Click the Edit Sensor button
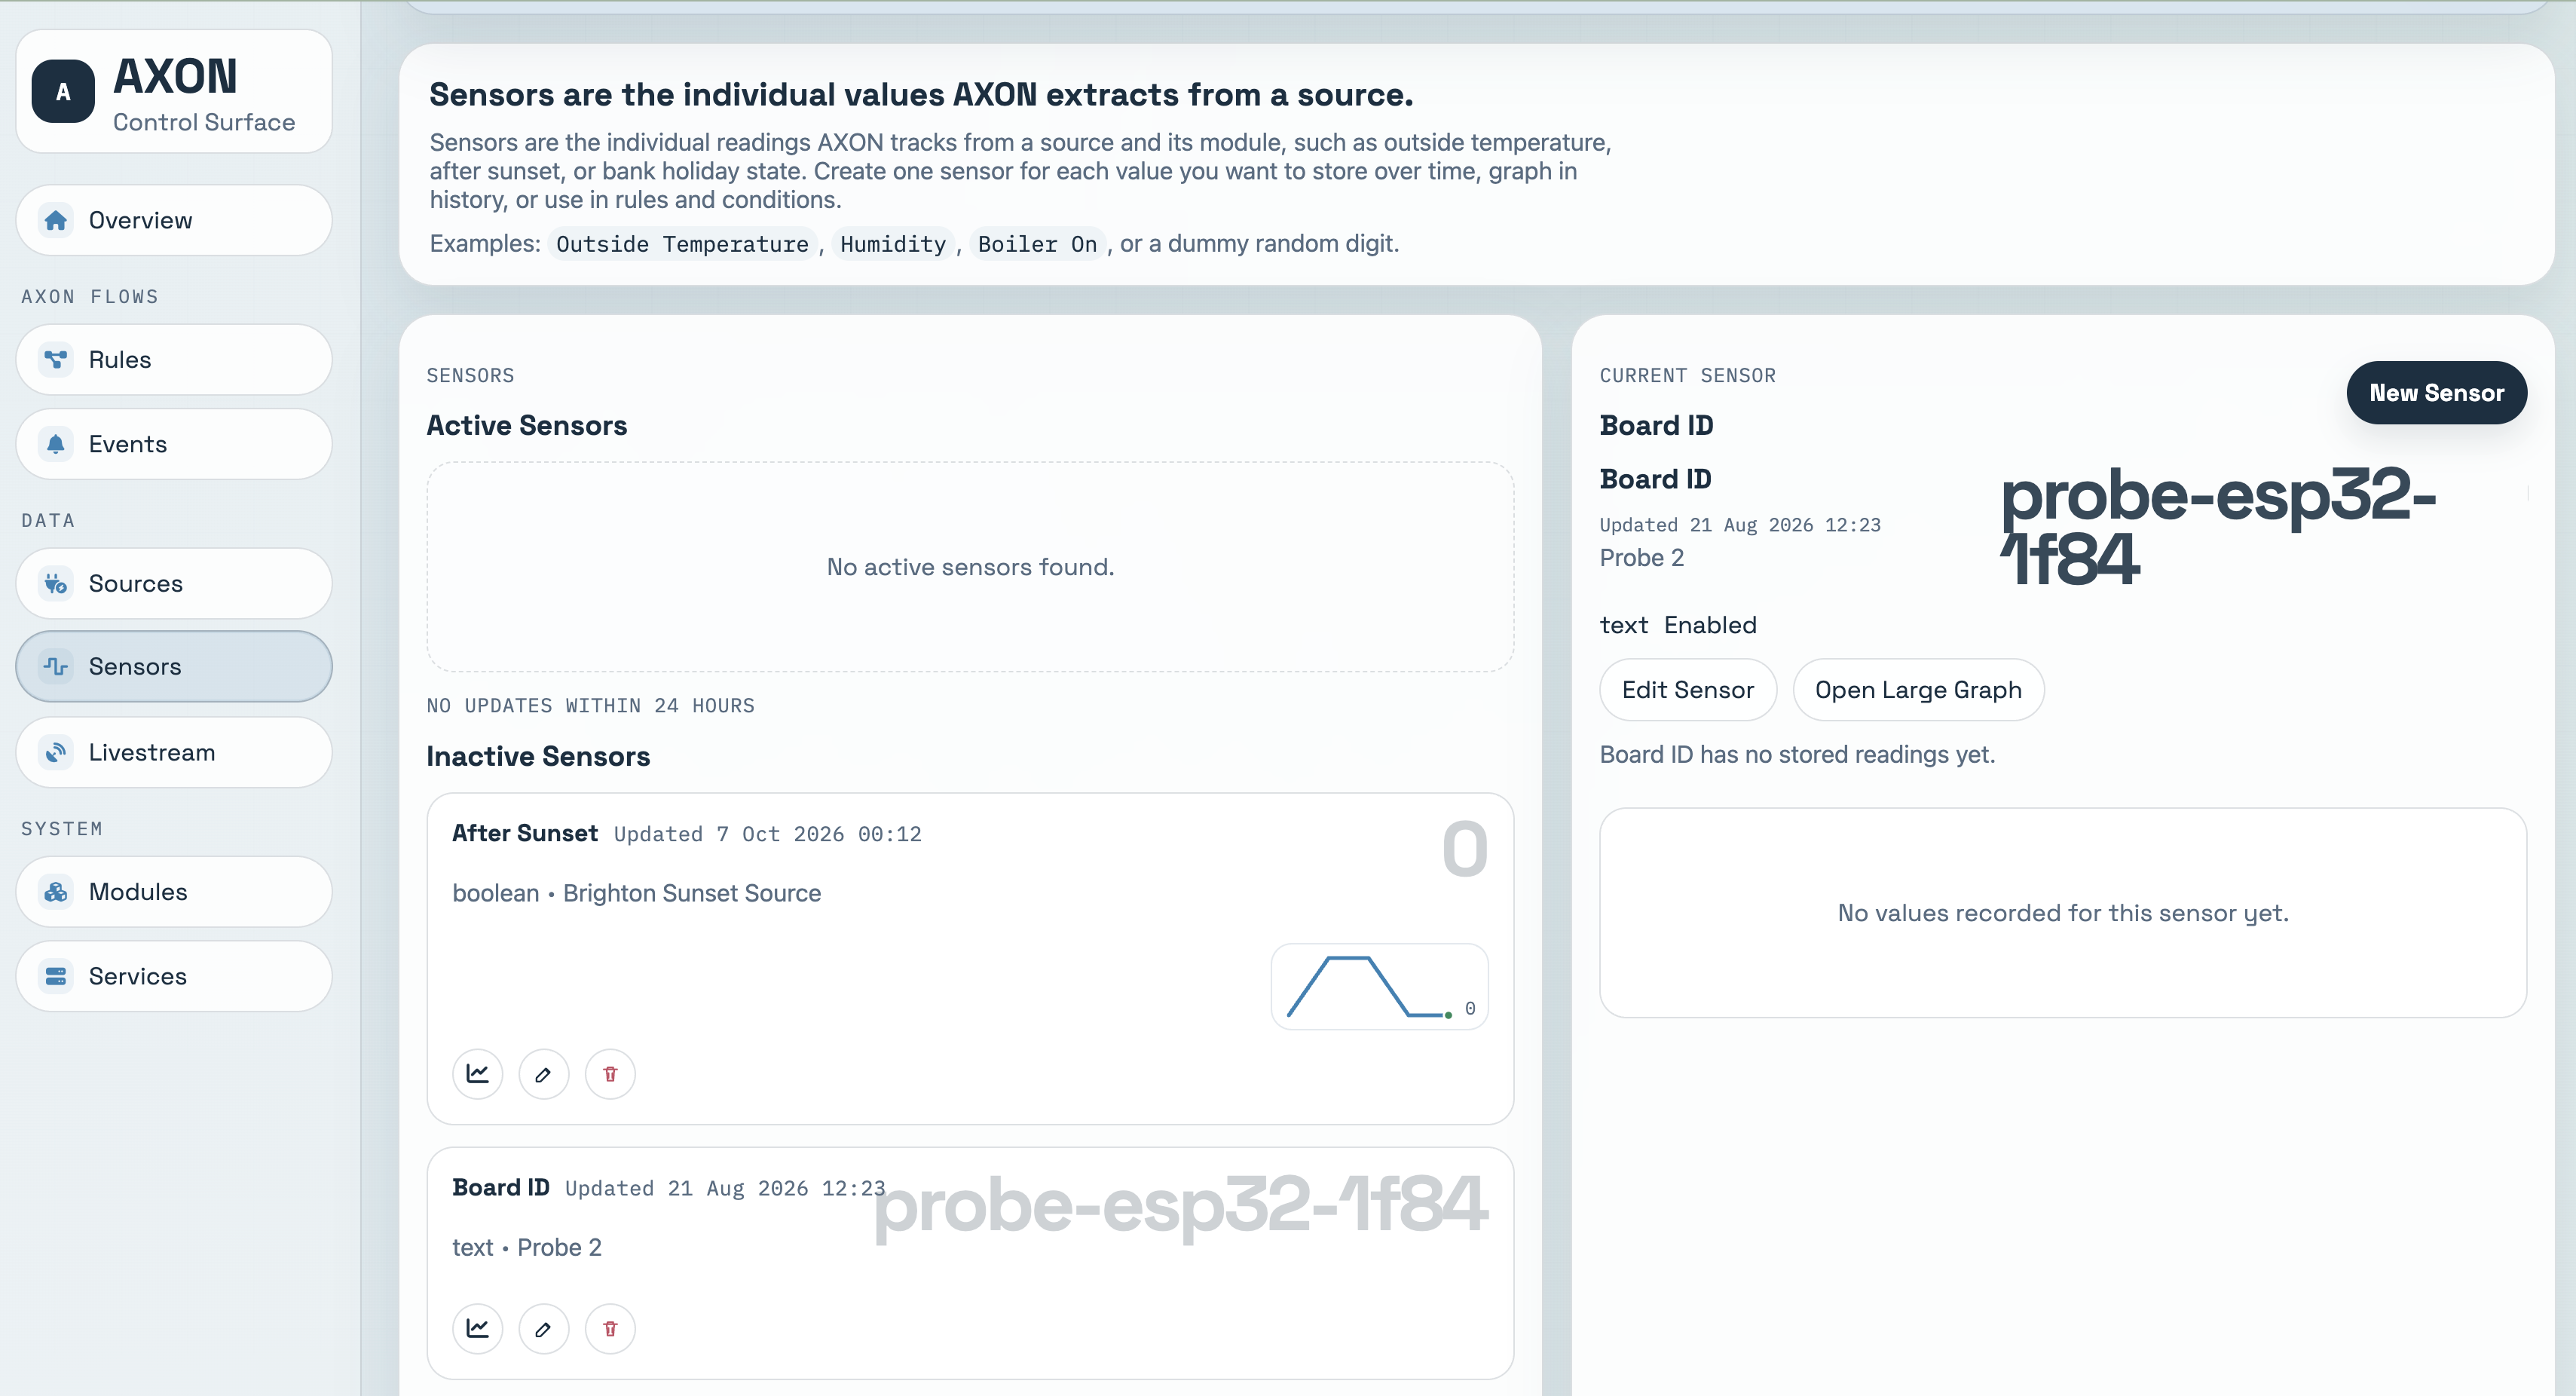 pyautogui.click(x=1688, y=690)
